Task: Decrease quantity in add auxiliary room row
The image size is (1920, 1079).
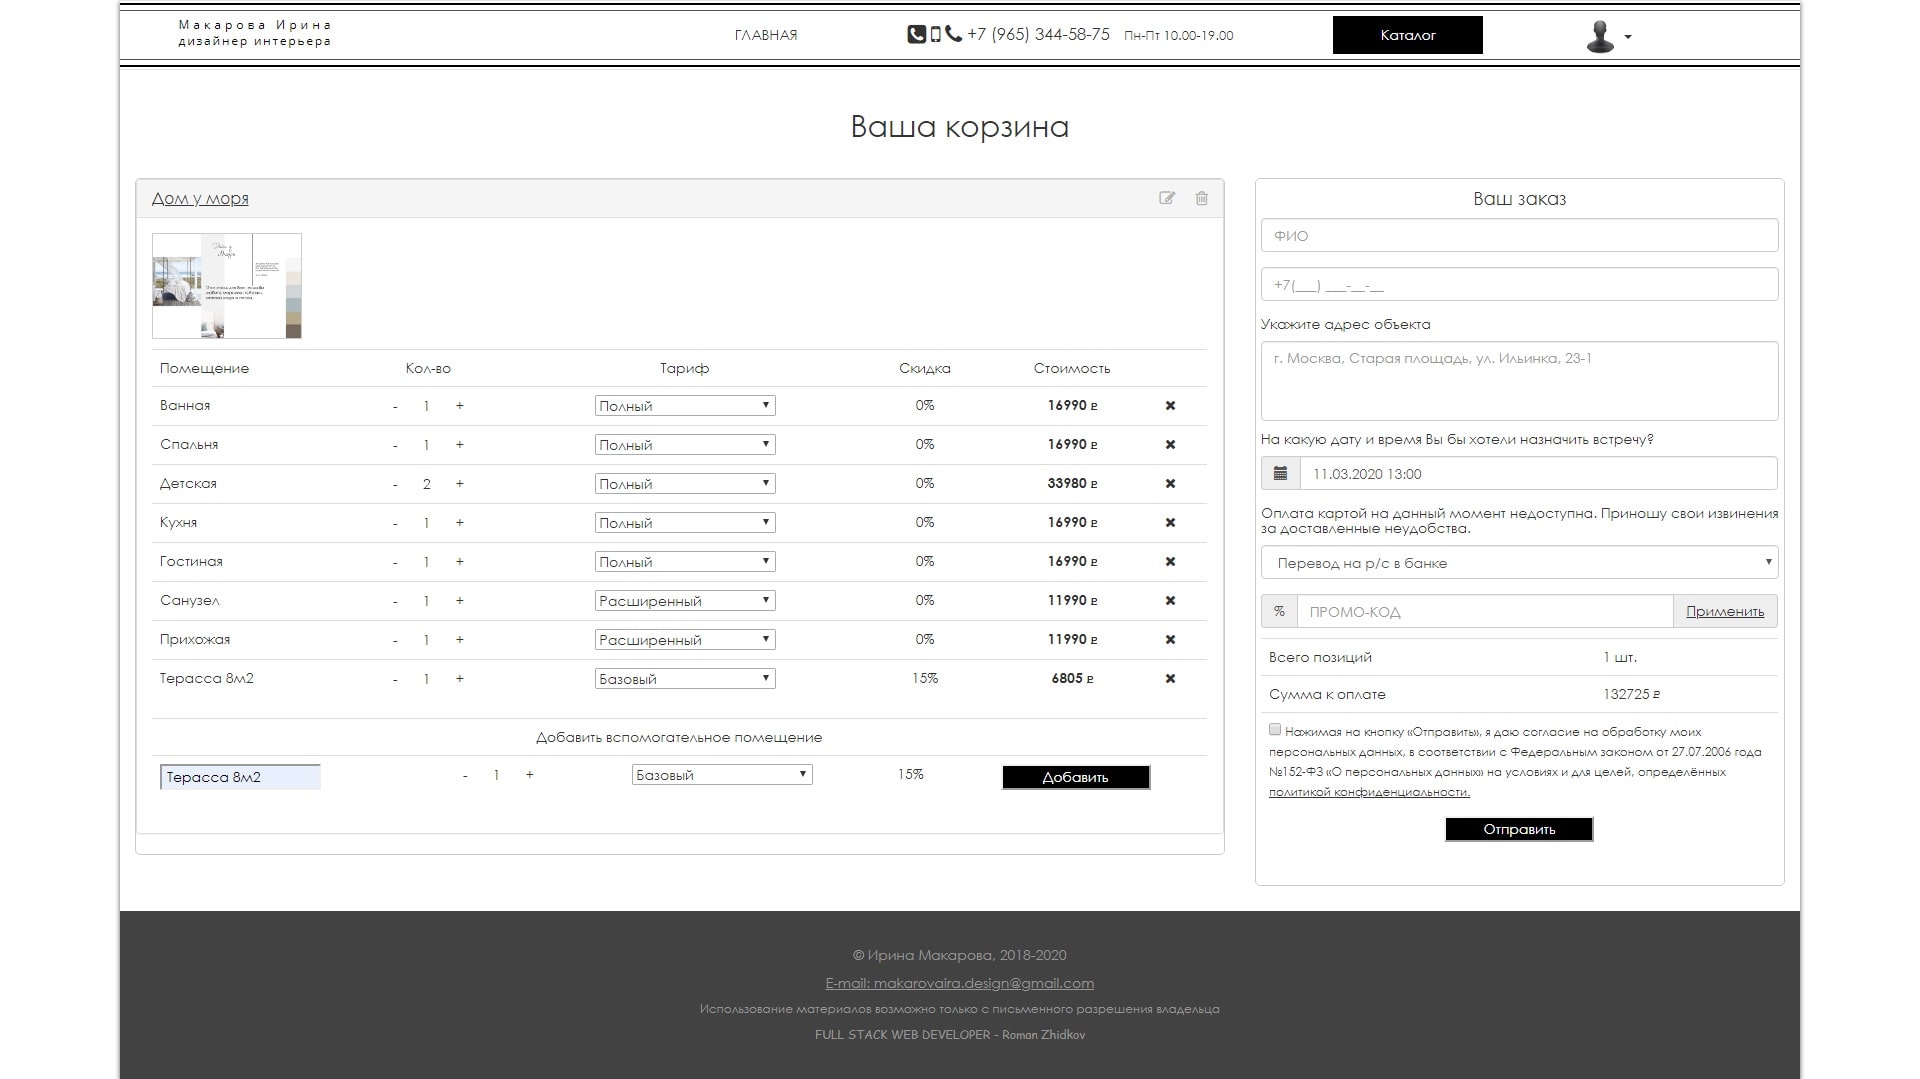Action: pos(465,776)
